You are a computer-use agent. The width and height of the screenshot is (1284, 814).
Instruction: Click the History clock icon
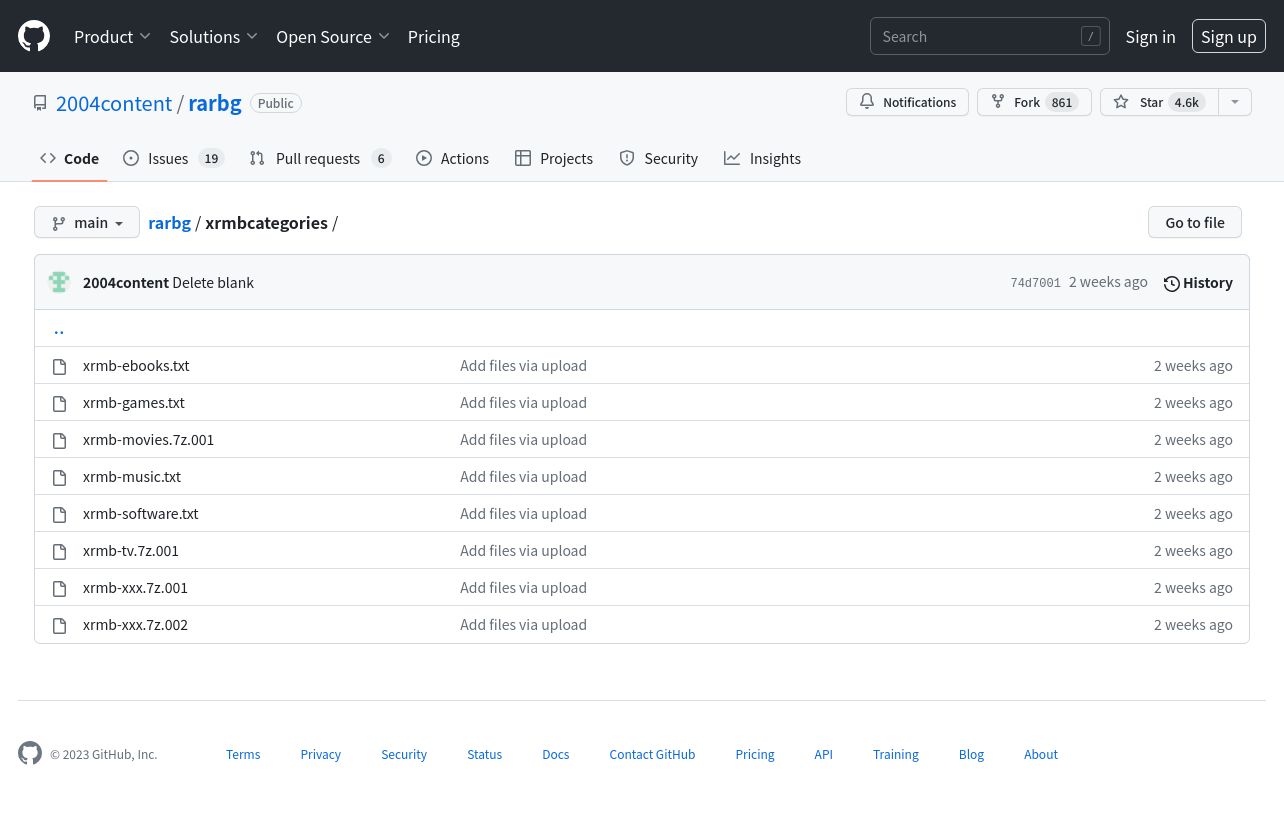point(1172,283)
